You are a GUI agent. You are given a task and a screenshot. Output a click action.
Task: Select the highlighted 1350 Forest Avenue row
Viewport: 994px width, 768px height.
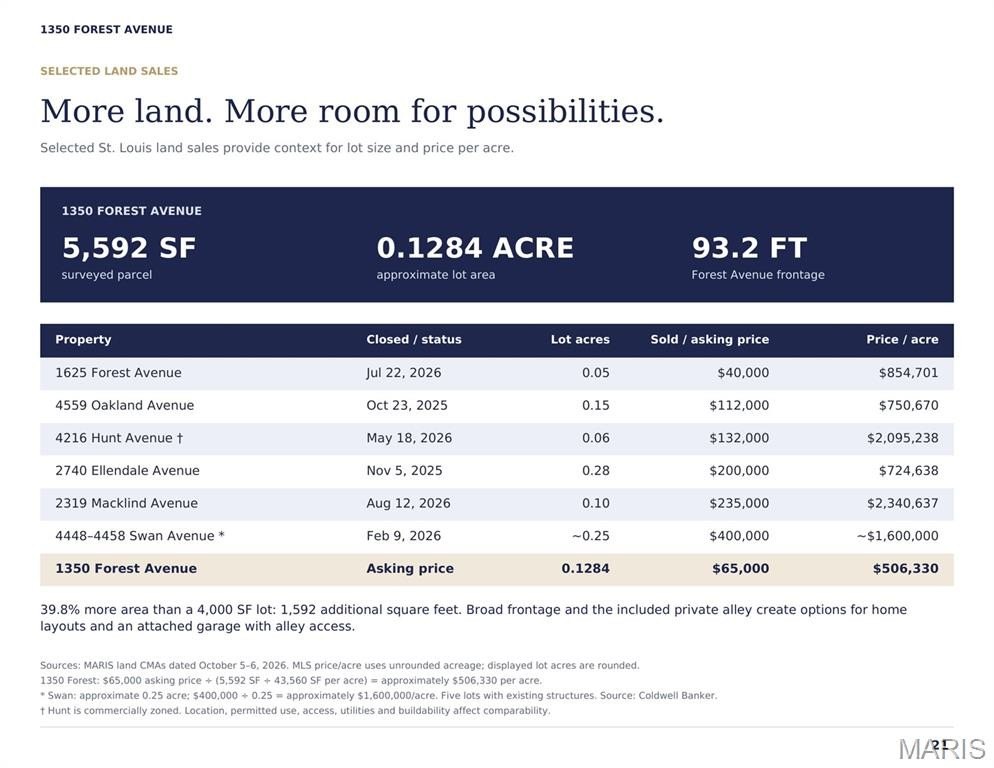pyautogui.click(x=496, y=569)
